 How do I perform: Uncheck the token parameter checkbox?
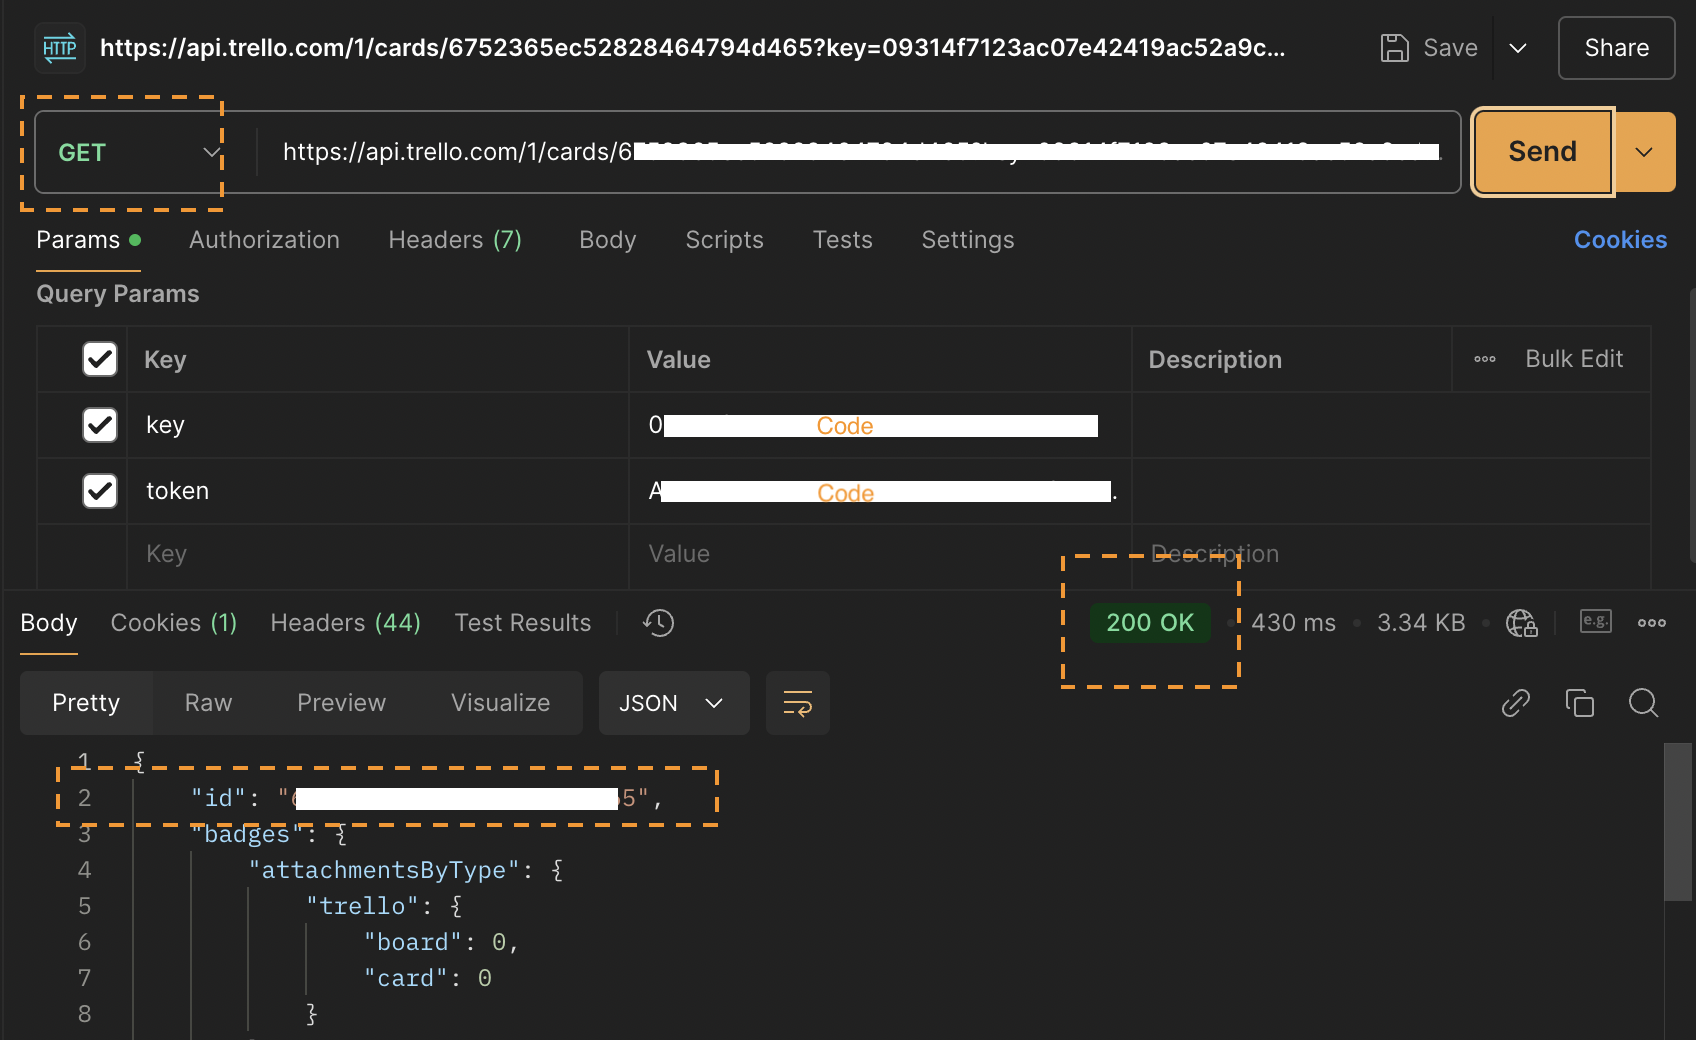[100, 491]
